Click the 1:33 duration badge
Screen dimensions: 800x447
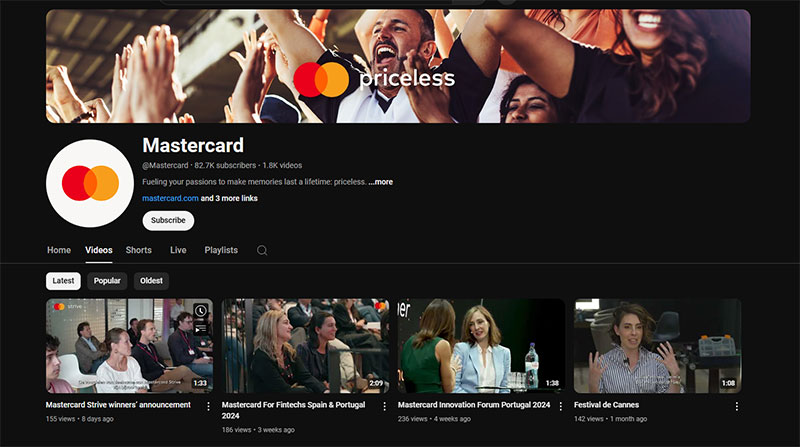pos(200,383)
